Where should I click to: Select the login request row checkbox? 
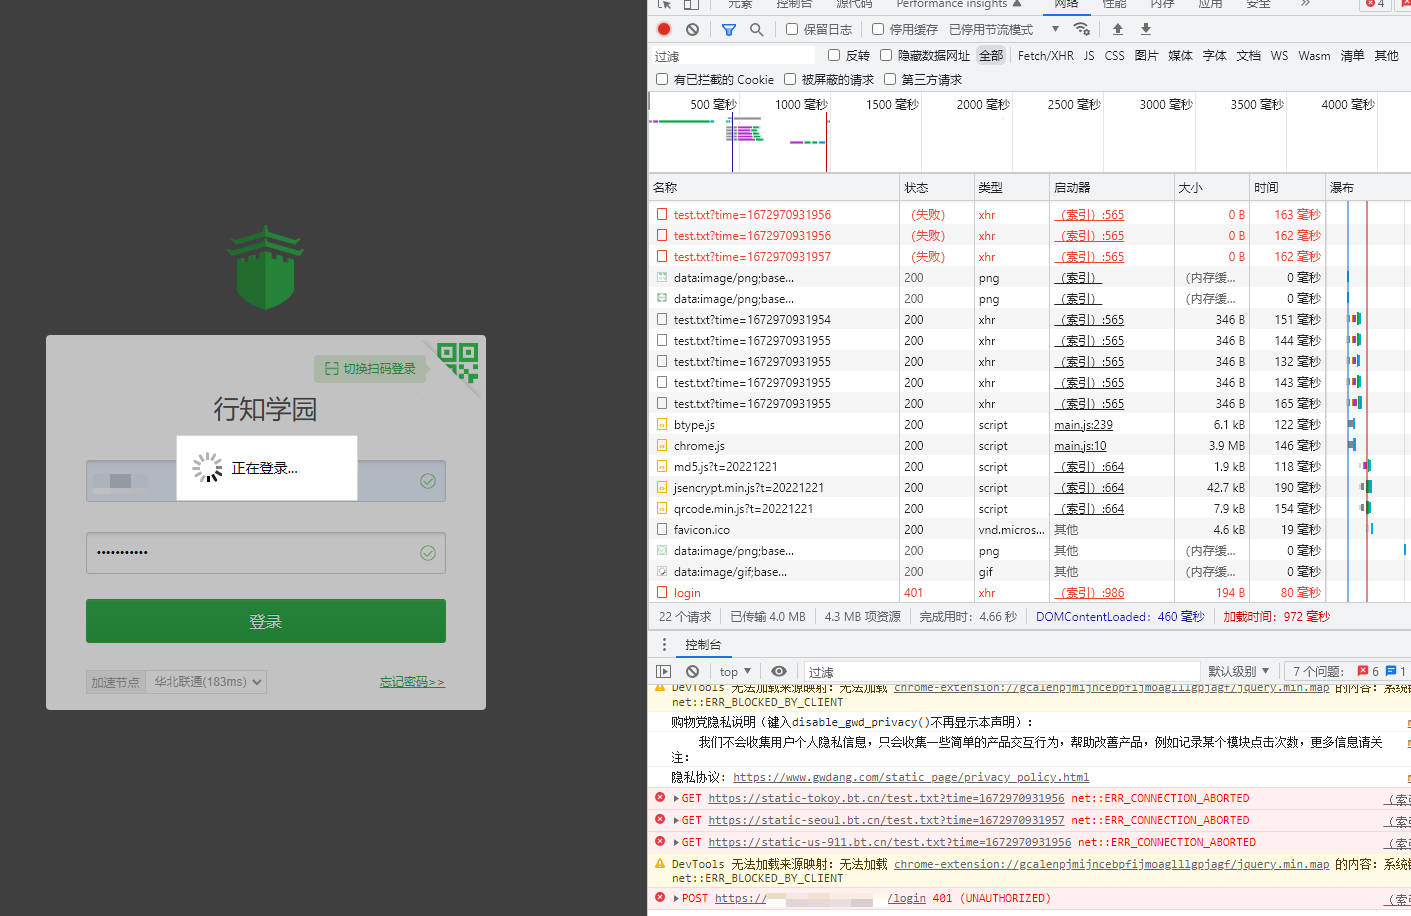662,593
